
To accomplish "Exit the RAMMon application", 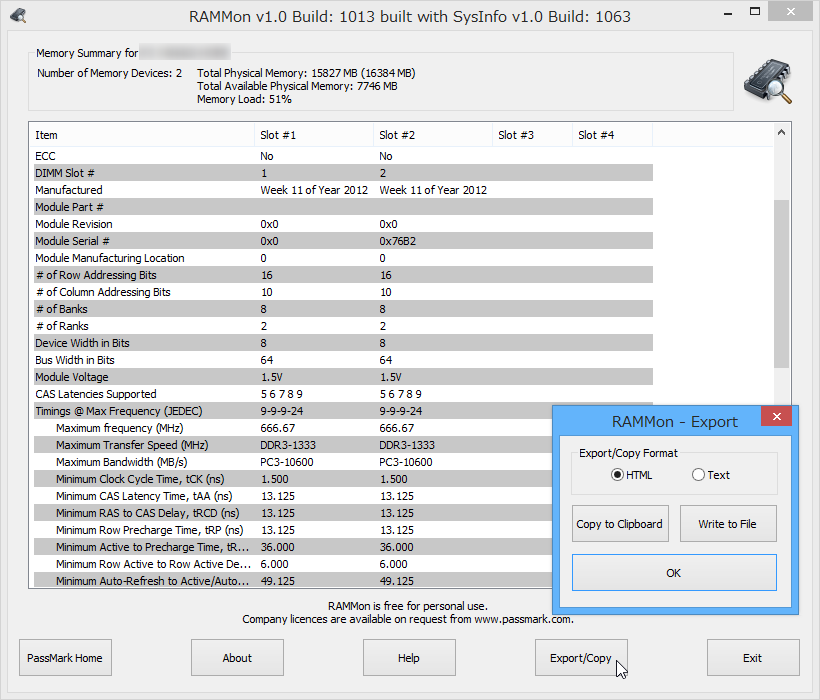I will 753,658.
